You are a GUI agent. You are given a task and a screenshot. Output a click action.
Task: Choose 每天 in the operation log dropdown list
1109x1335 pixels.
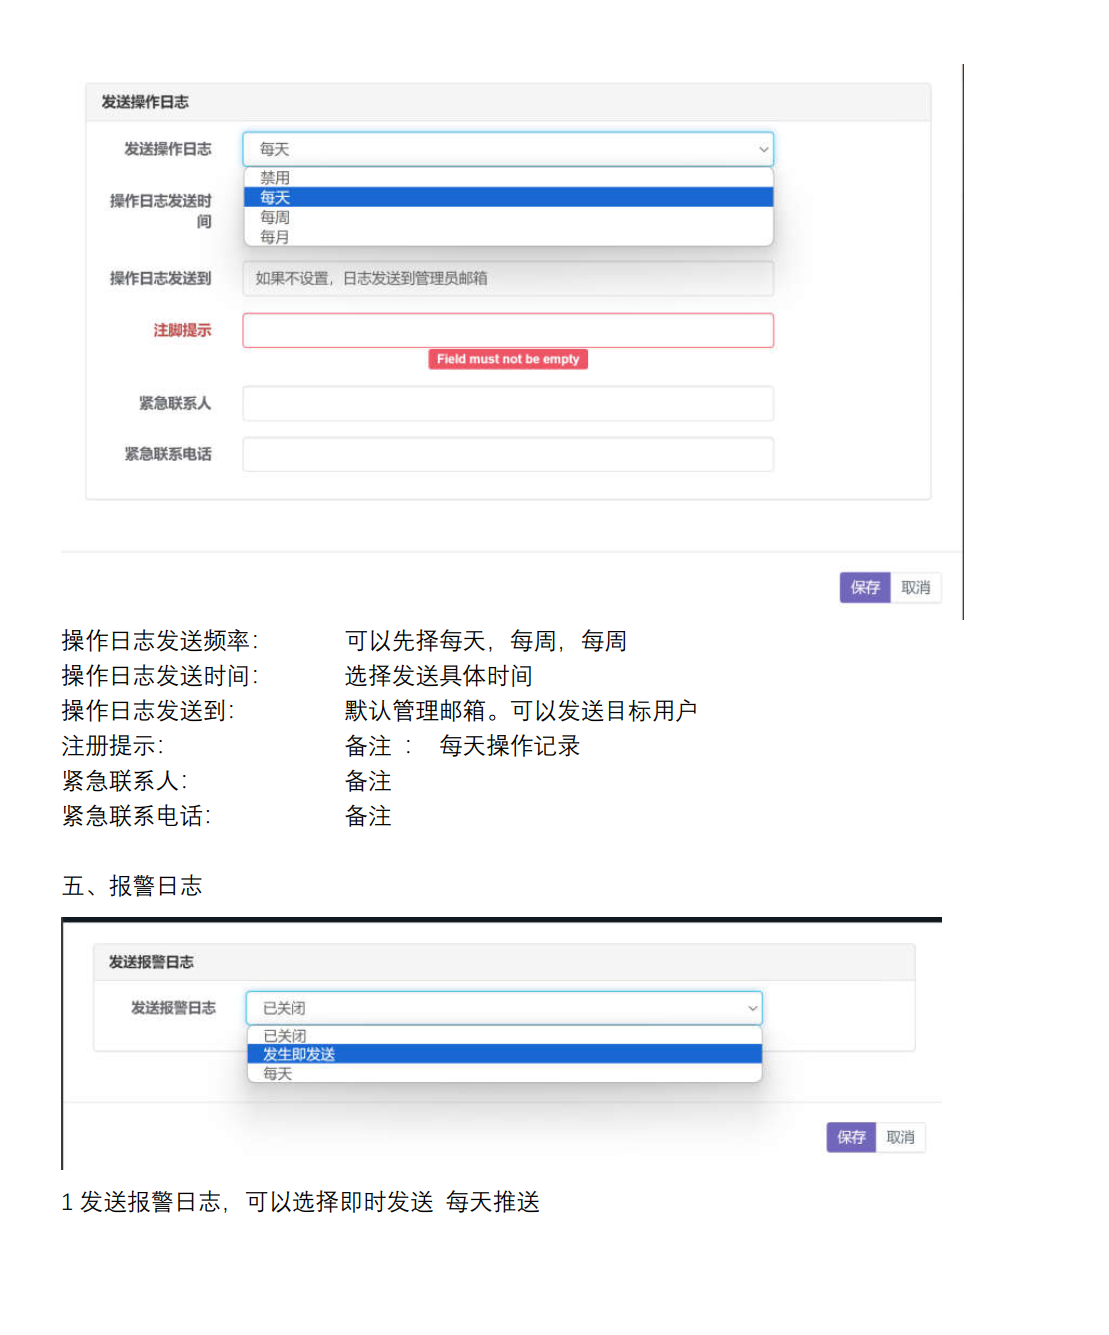[508, 197]
